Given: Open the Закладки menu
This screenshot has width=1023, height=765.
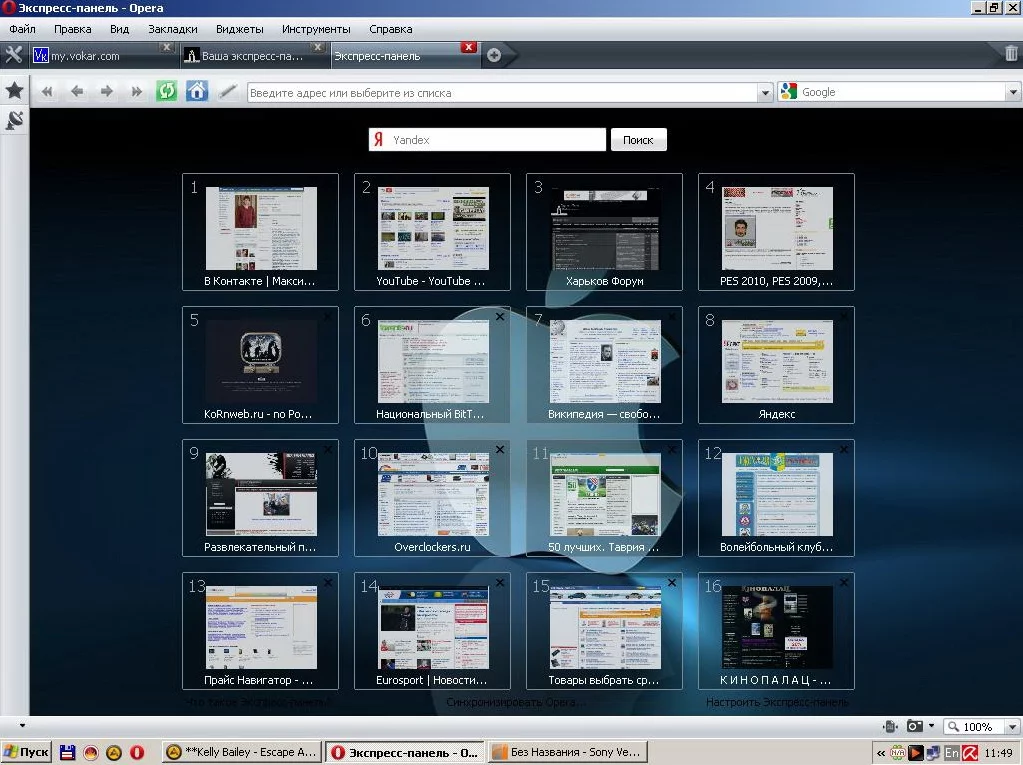Looking at the screenshot, I should (x=173, y=29).
